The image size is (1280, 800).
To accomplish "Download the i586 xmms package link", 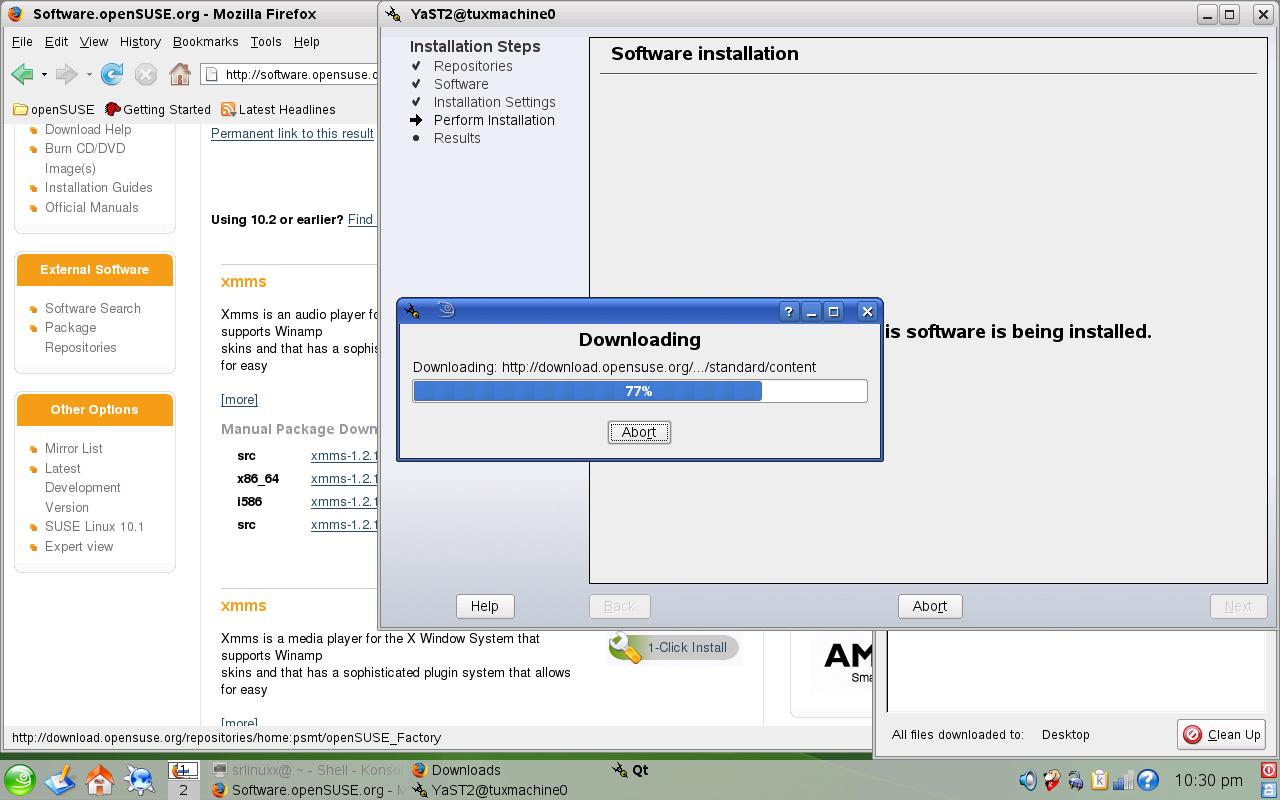I will tap(344, 502).
